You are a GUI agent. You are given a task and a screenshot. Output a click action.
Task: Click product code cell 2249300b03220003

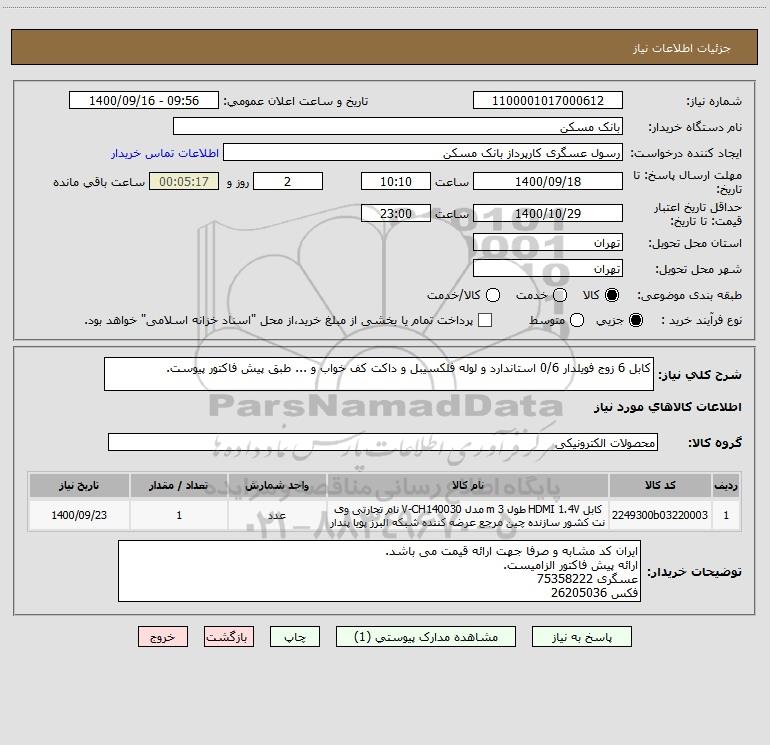660,515
